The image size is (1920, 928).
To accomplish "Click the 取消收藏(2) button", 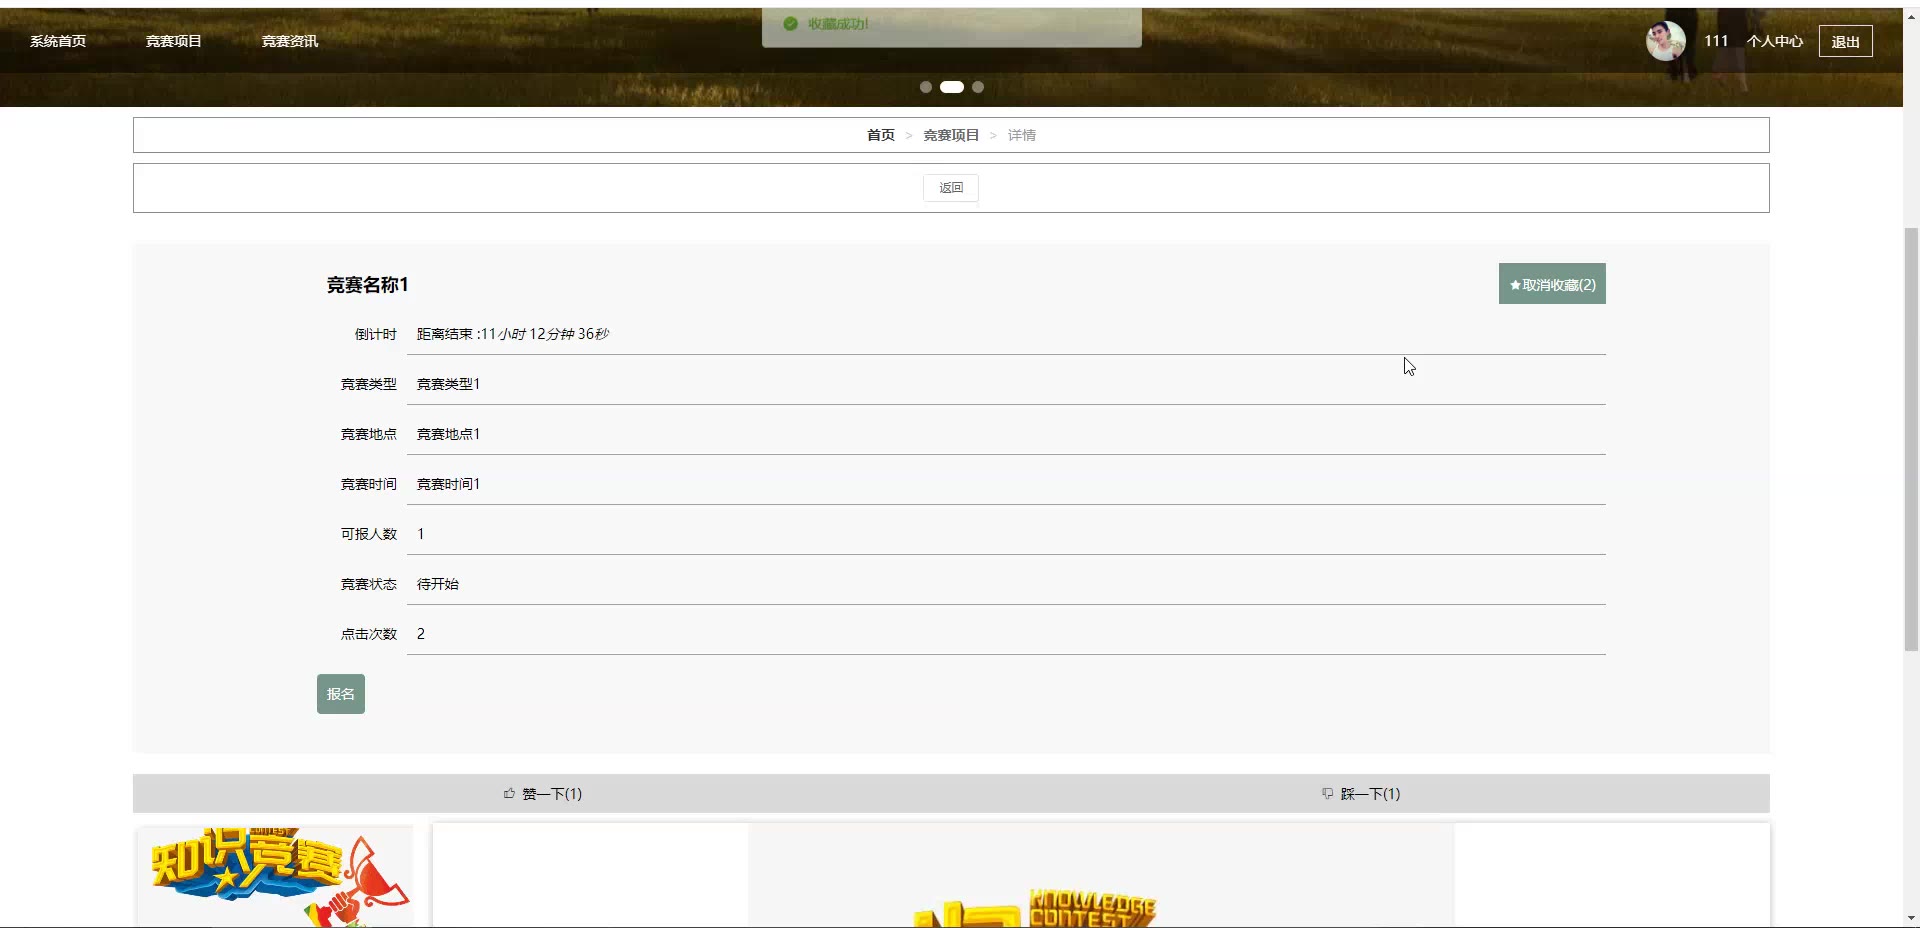I will point(1552,284).
